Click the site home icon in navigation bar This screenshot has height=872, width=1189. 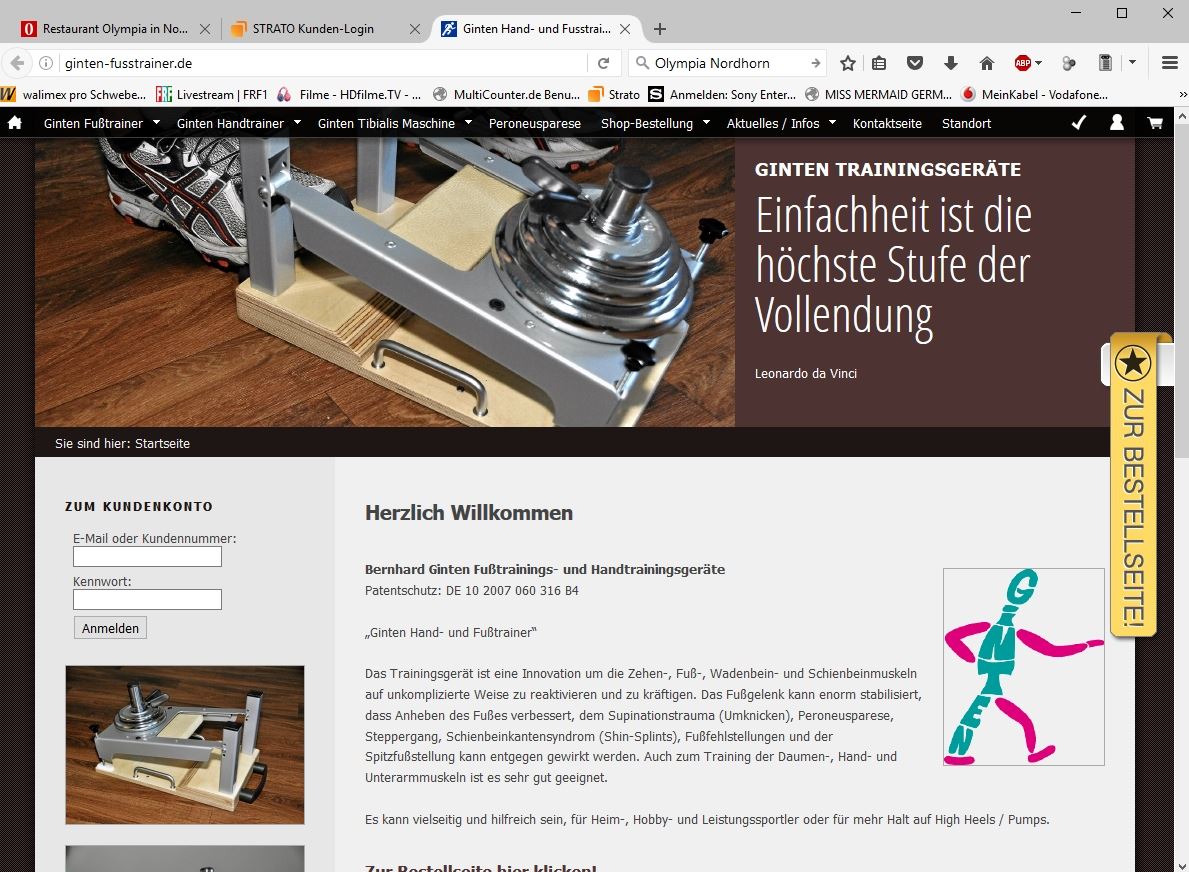coord(15,123)
